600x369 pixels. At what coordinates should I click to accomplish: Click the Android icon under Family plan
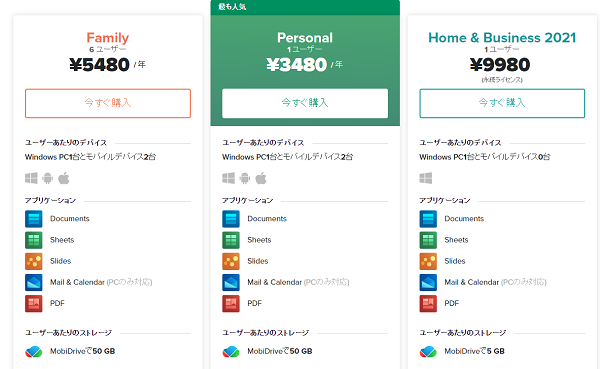[47, 178]
